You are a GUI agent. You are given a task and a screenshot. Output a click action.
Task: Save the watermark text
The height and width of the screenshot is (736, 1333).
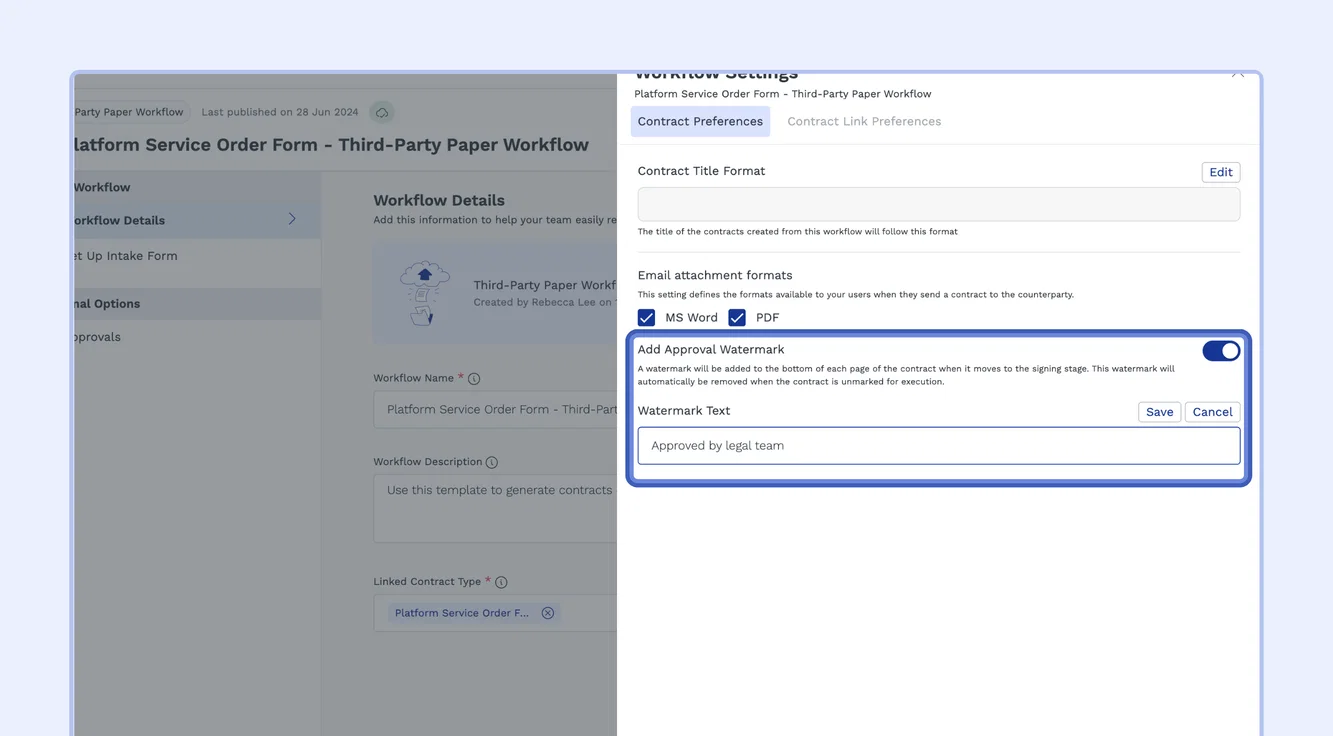click(1160, 412)
